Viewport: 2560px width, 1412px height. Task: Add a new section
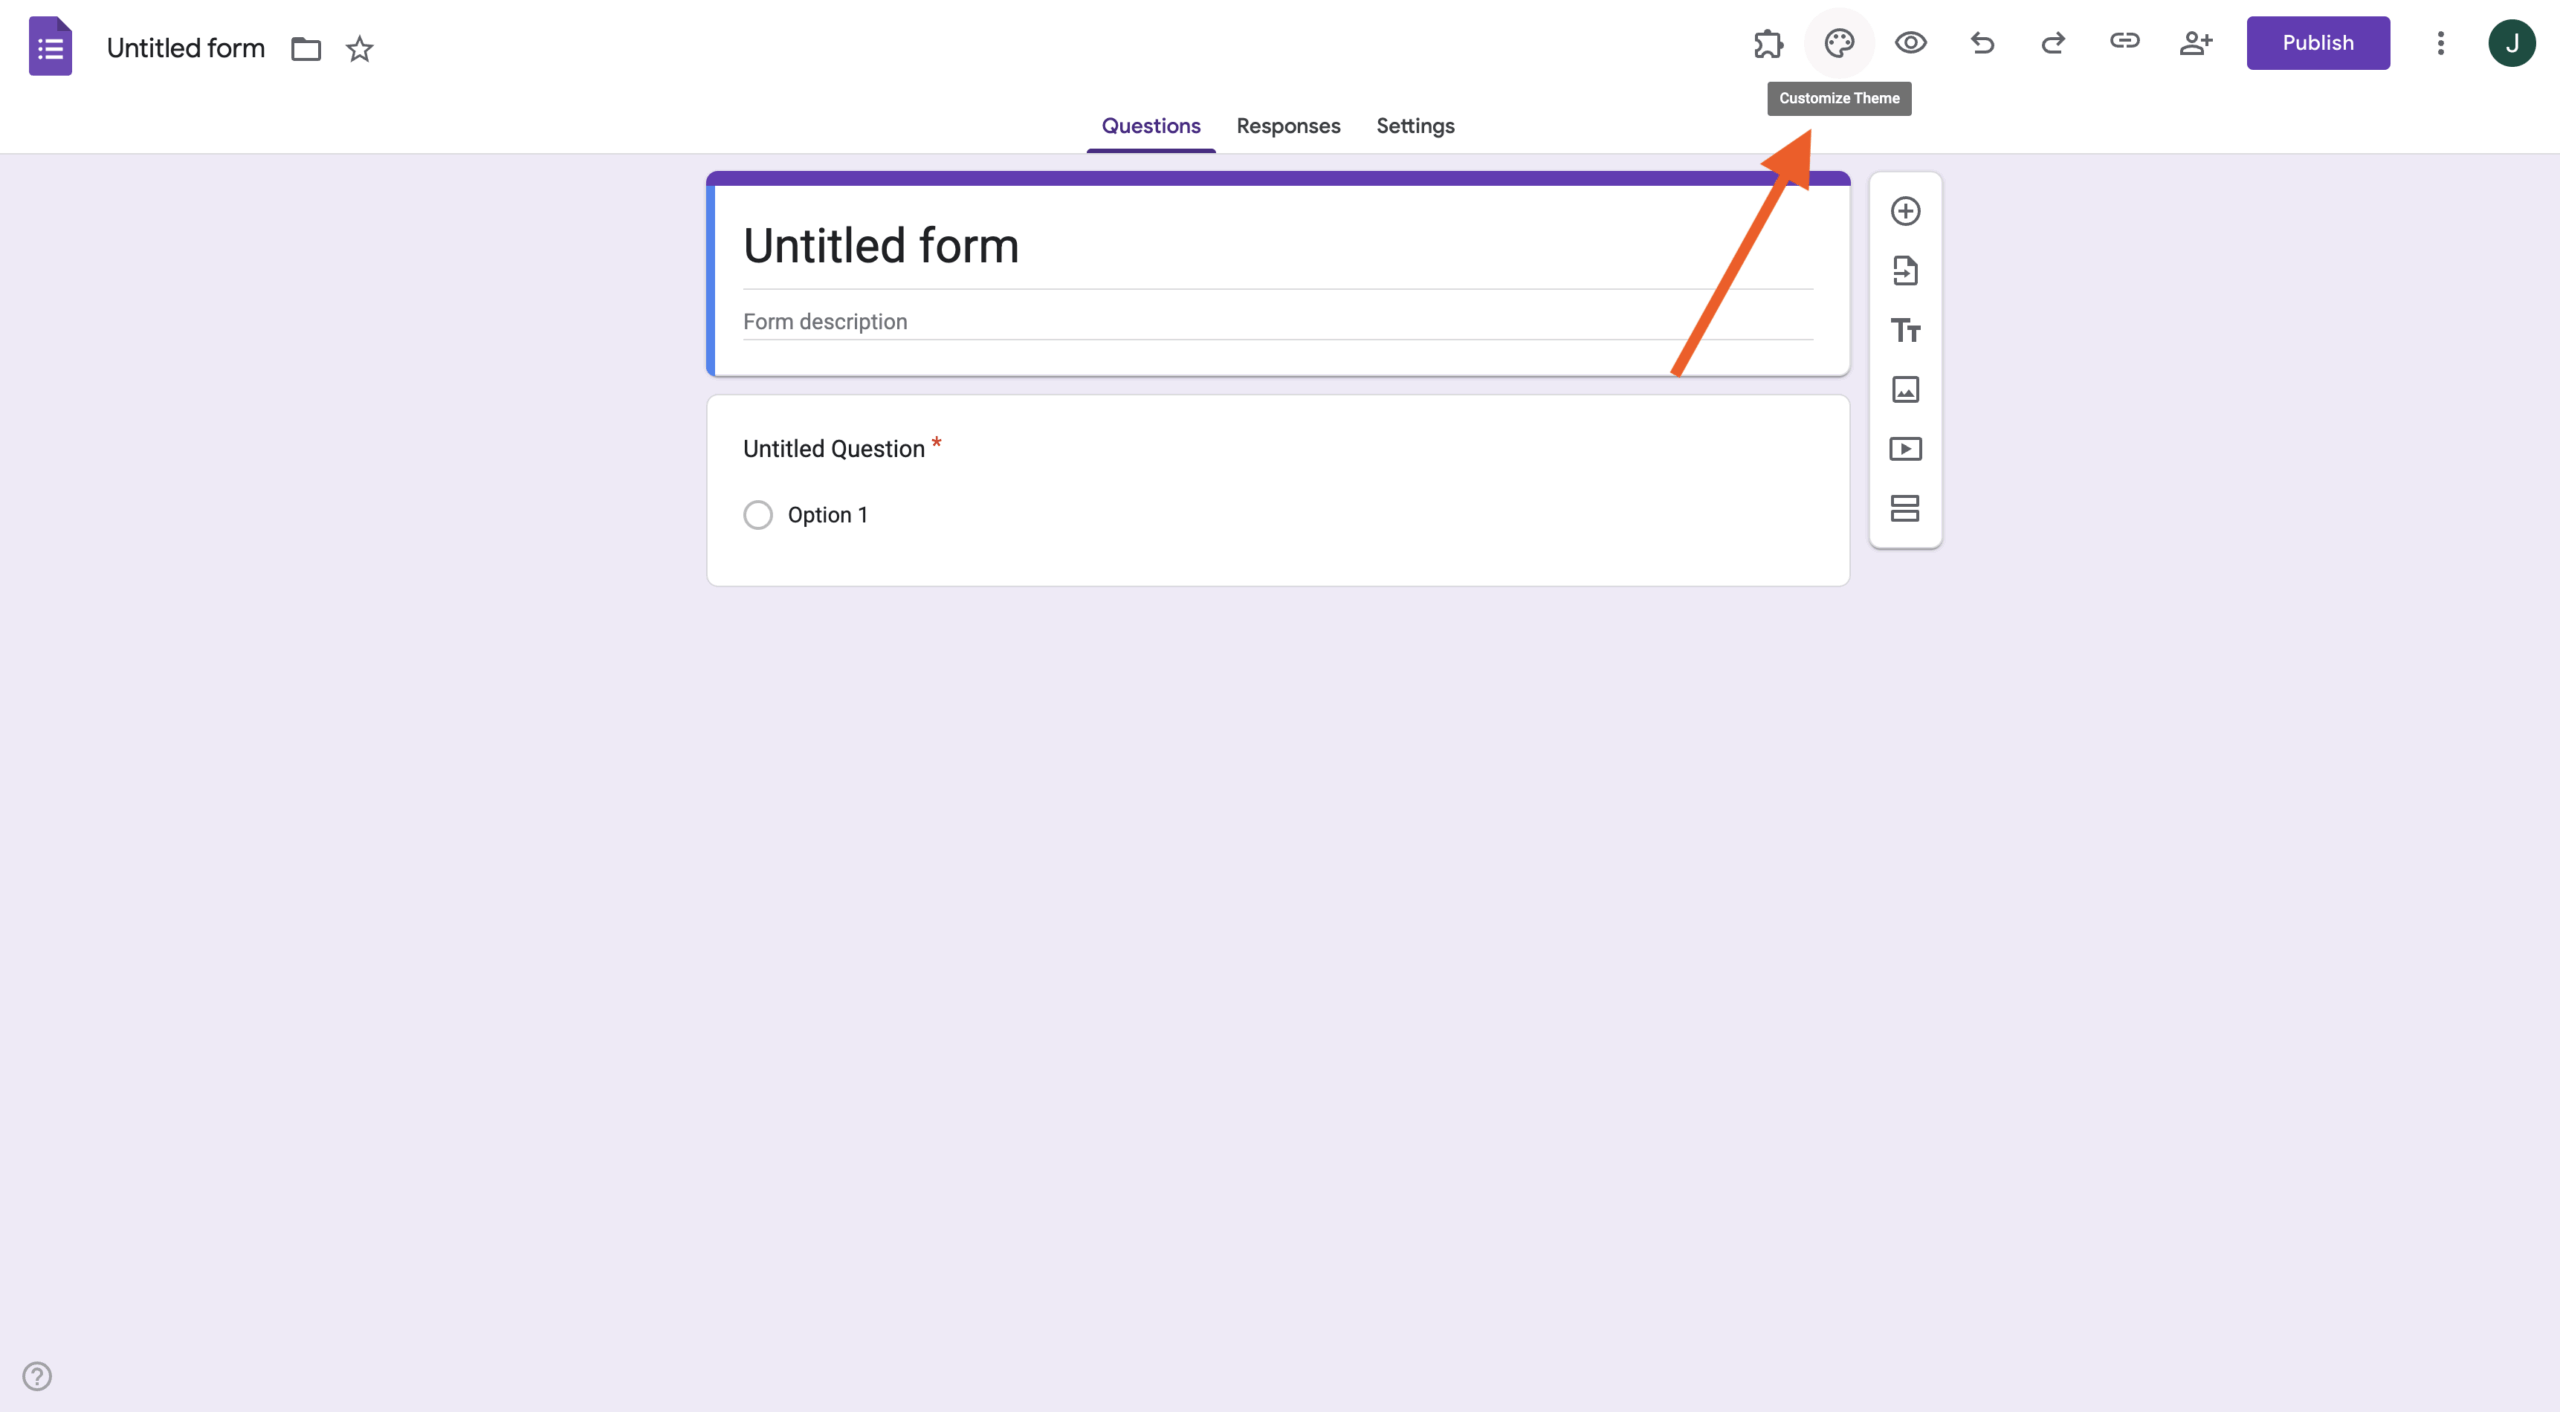tap(1905, 509)
